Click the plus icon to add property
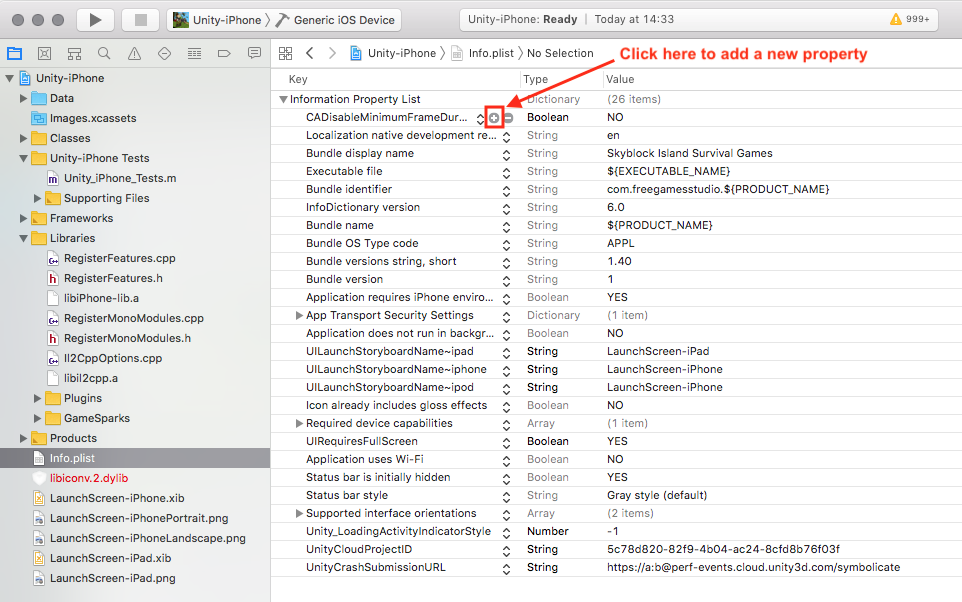Screen dimensions: 962x602 [x=494, y=118]
